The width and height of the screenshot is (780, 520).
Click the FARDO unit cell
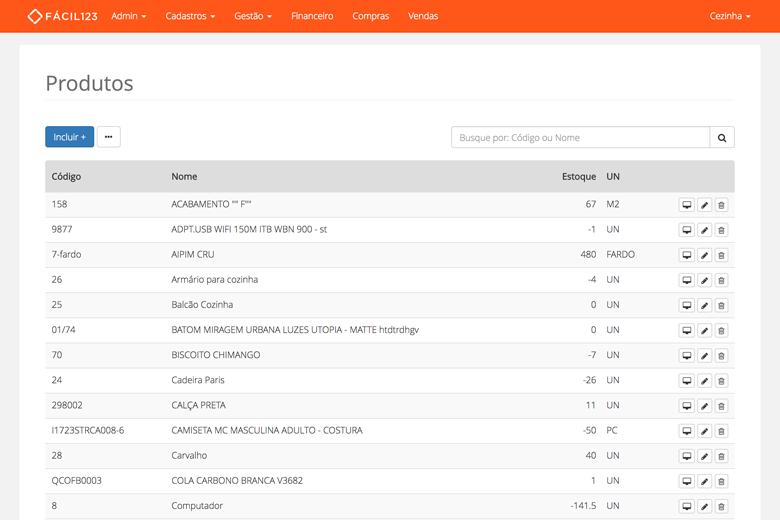[x=620, y=254]
